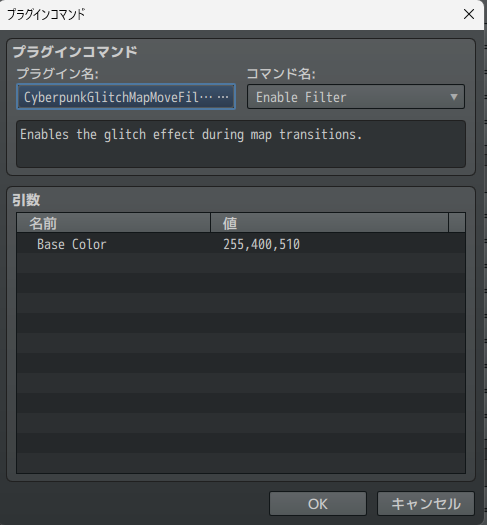The width and height of the screenshot is (487, 525).
Task: Click the narrow blank header cell beside 値
Action: (457, 223)
